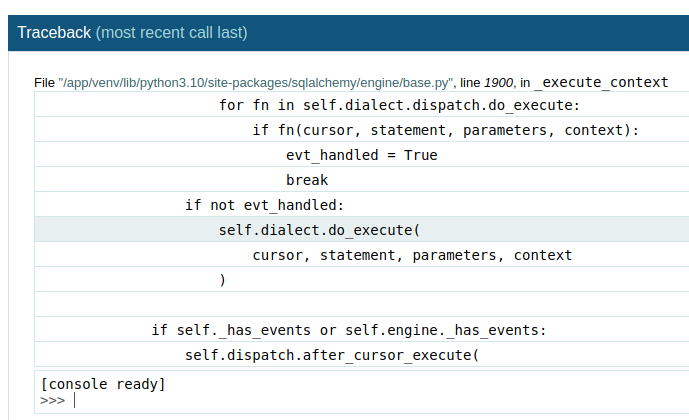Select the 'if fn(cursor, statement...' code line

pos(445,130)
